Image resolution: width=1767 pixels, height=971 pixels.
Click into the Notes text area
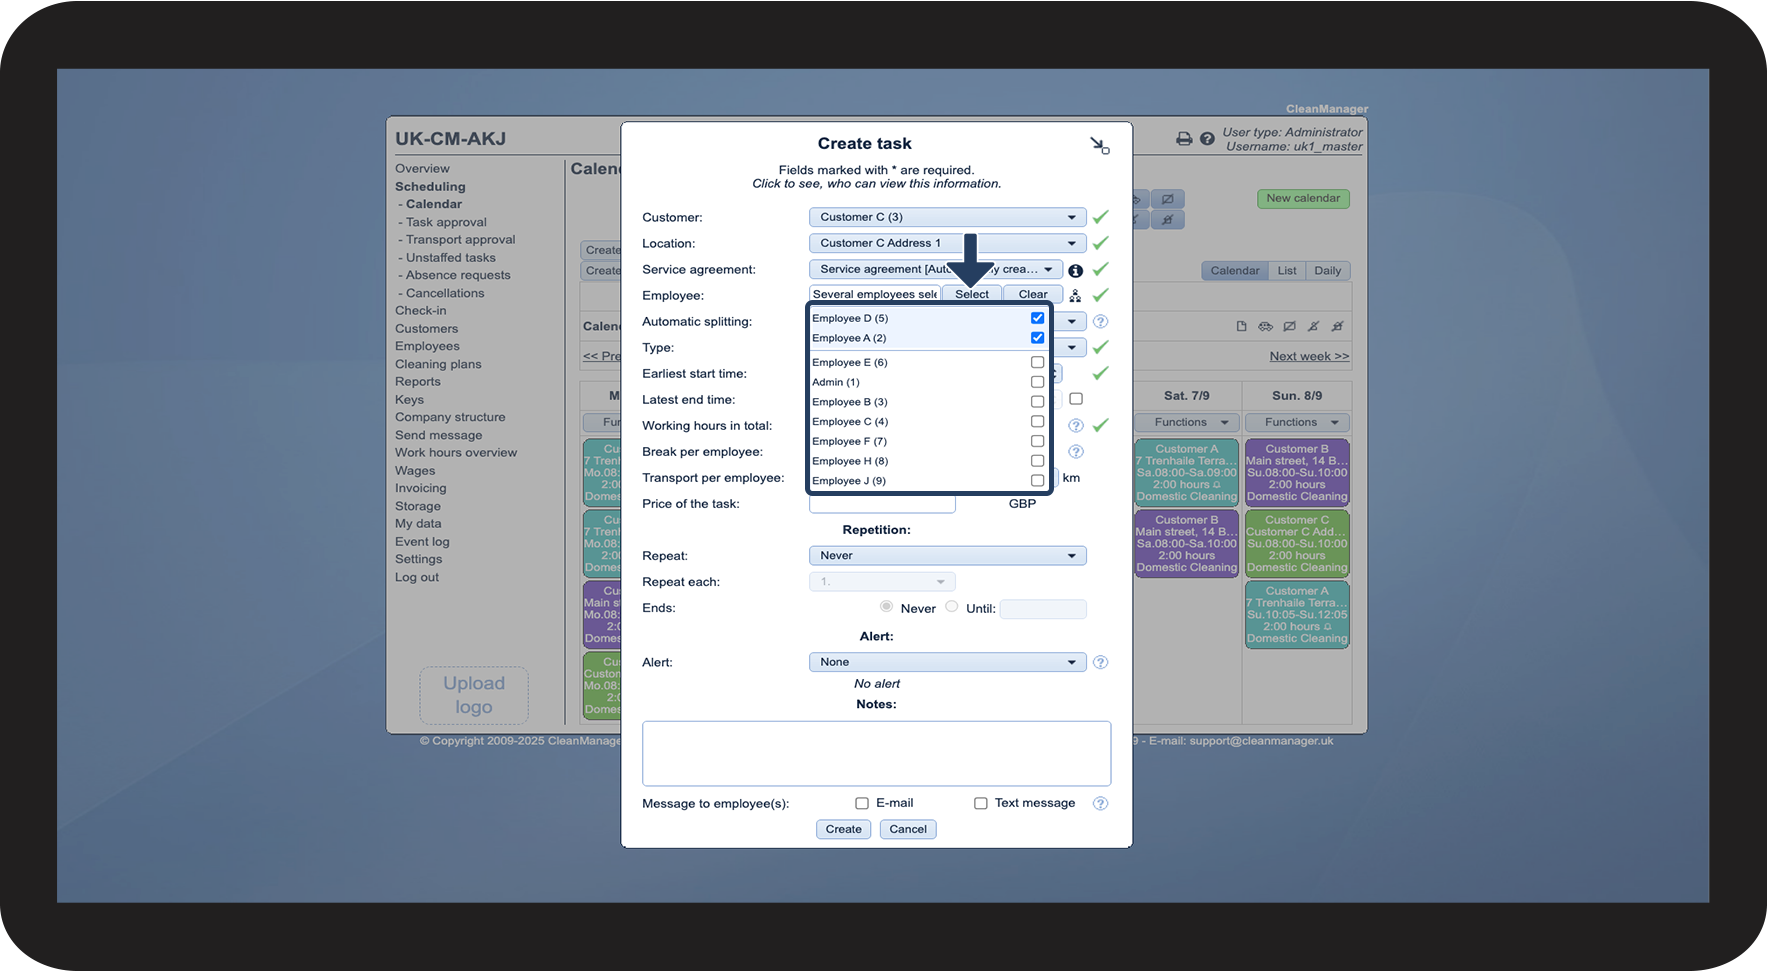(x=877, y=754)
